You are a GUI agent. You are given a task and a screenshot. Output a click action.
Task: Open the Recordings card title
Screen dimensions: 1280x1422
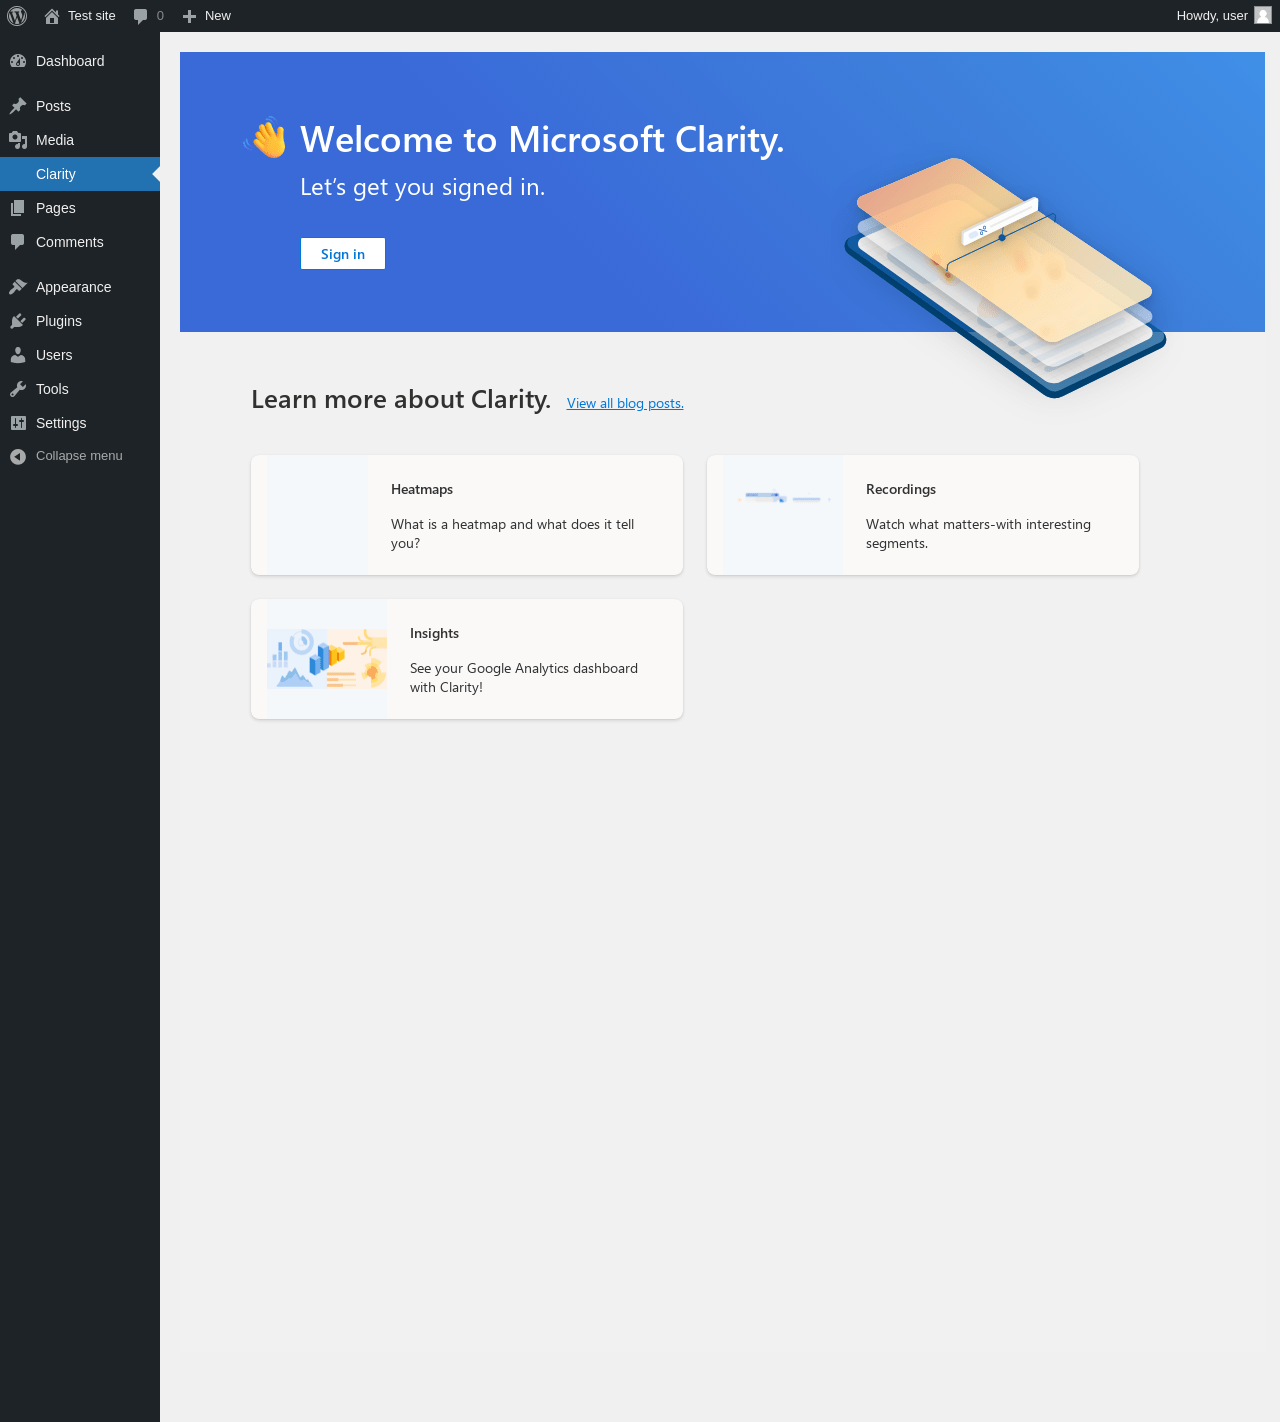point(901,489)
